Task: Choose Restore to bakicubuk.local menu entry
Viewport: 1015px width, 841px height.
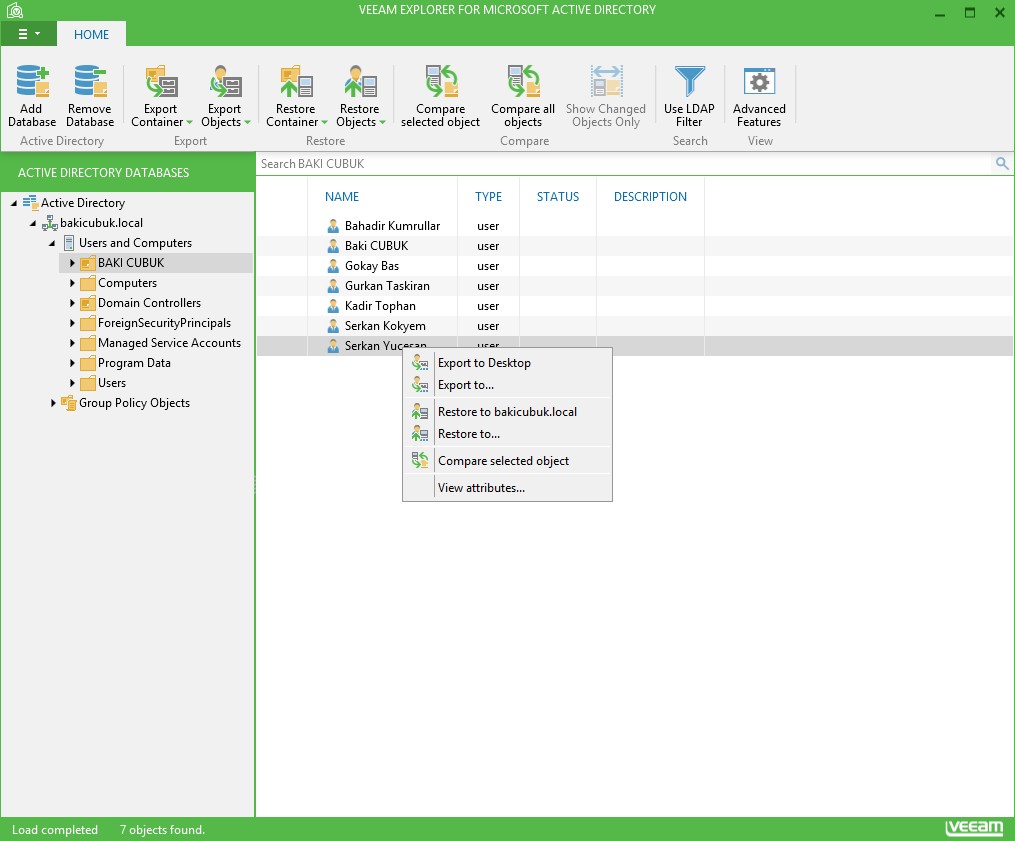Action: coord(508,412)
